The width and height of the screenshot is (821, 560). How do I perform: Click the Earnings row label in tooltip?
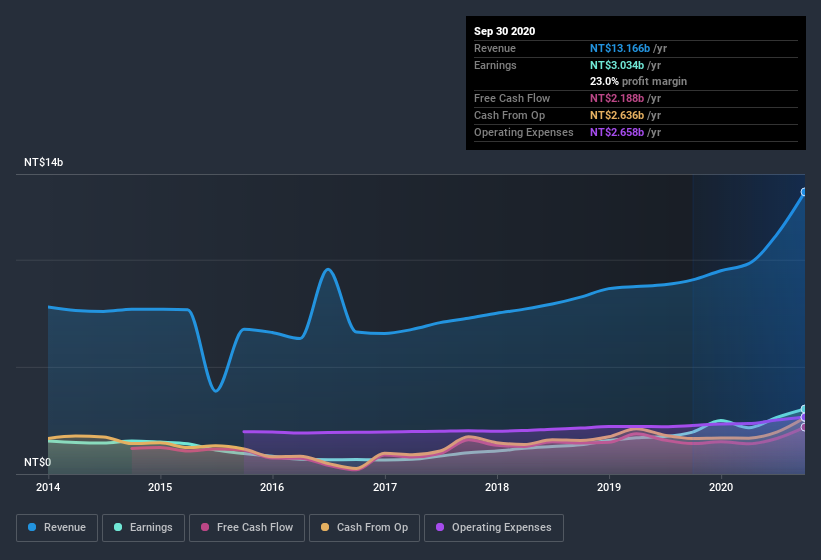coord(495,65)
